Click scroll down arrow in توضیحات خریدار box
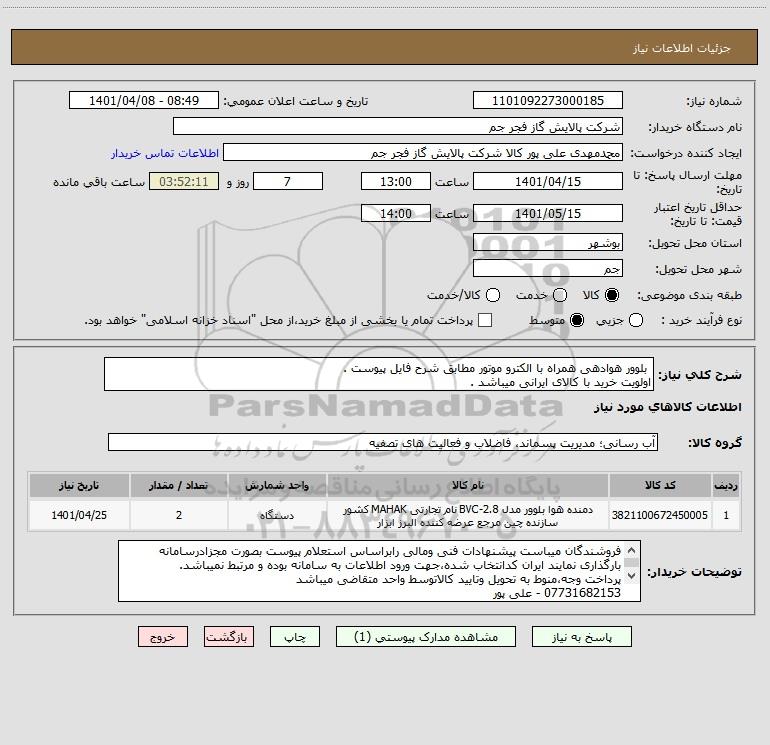 tap(632, 575)
